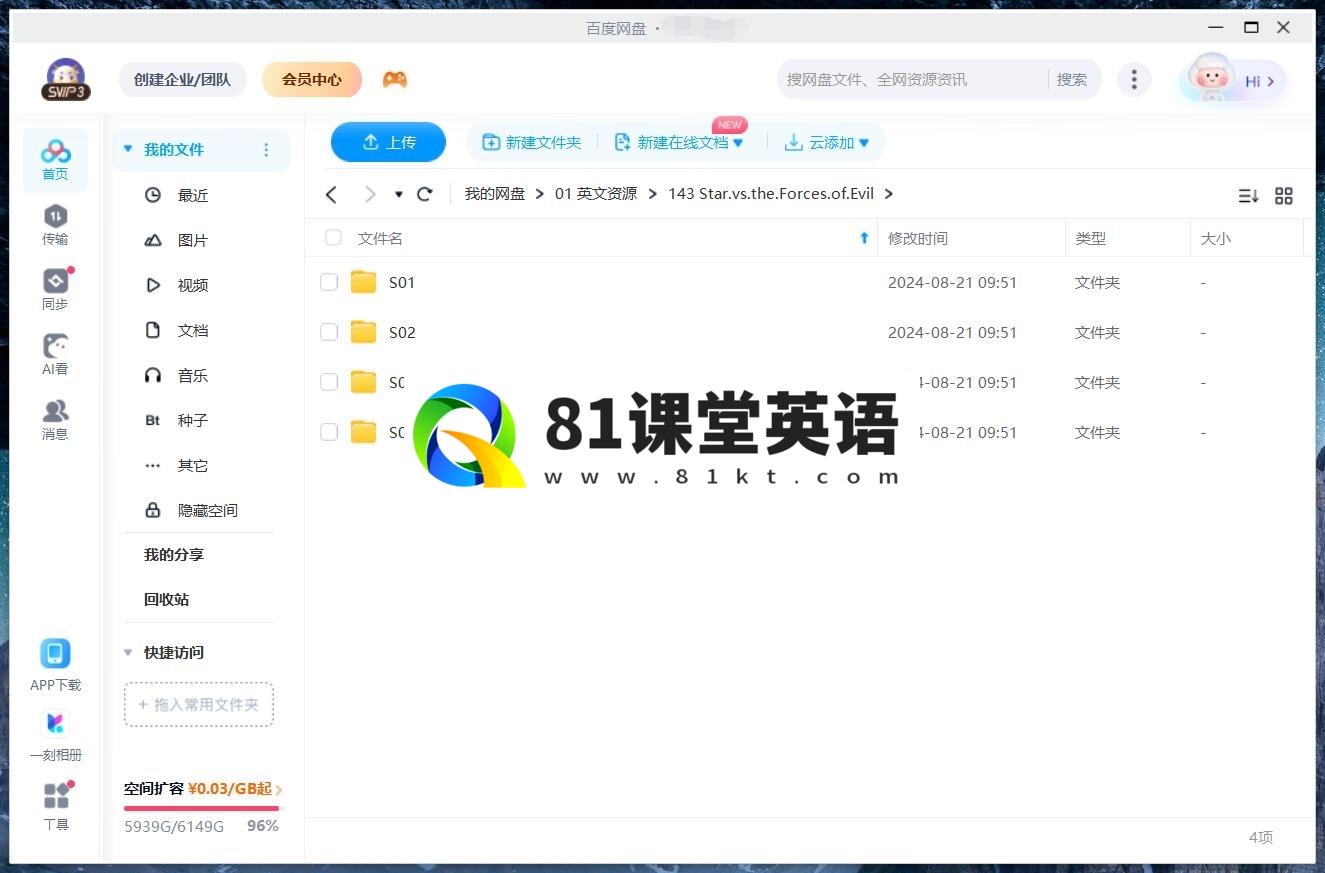Screen dimensions: 1325x873
Task: Check the box for folder S01
Action: click(329, 282)
